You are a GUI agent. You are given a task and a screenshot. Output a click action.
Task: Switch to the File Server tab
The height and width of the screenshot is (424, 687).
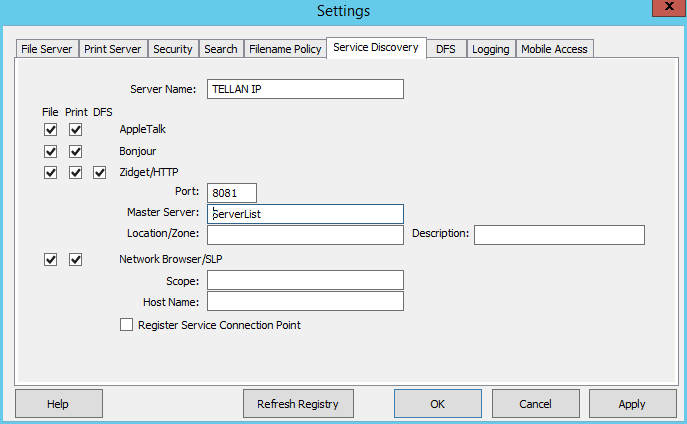46,49
